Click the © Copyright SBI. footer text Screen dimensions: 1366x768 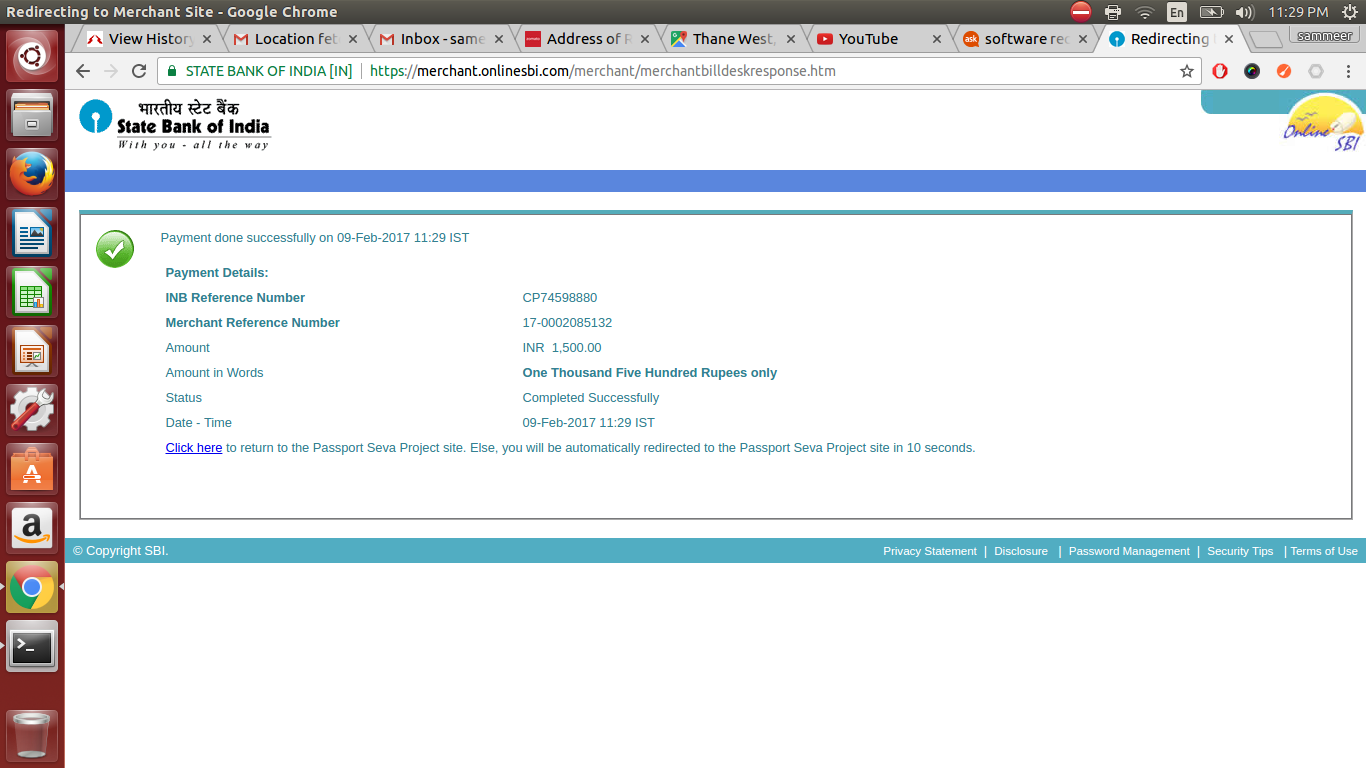click(121, 551)
